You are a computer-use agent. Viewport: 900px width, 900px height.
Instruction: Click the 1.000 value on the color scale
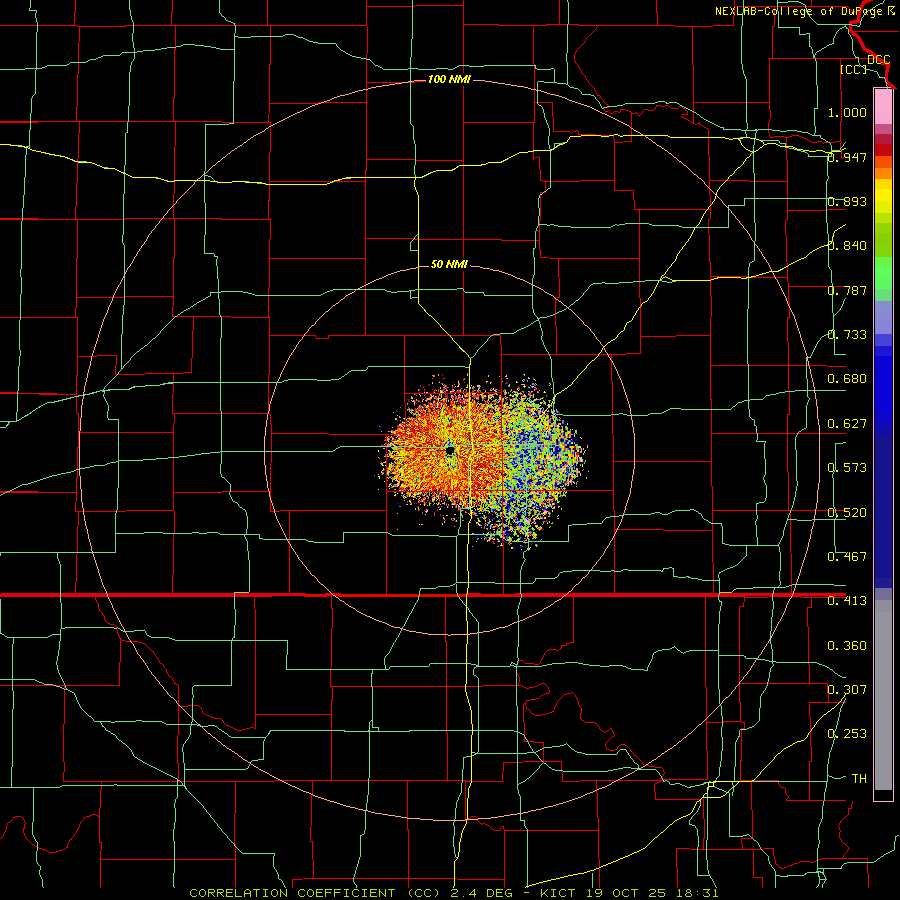(x=847, y=112)
